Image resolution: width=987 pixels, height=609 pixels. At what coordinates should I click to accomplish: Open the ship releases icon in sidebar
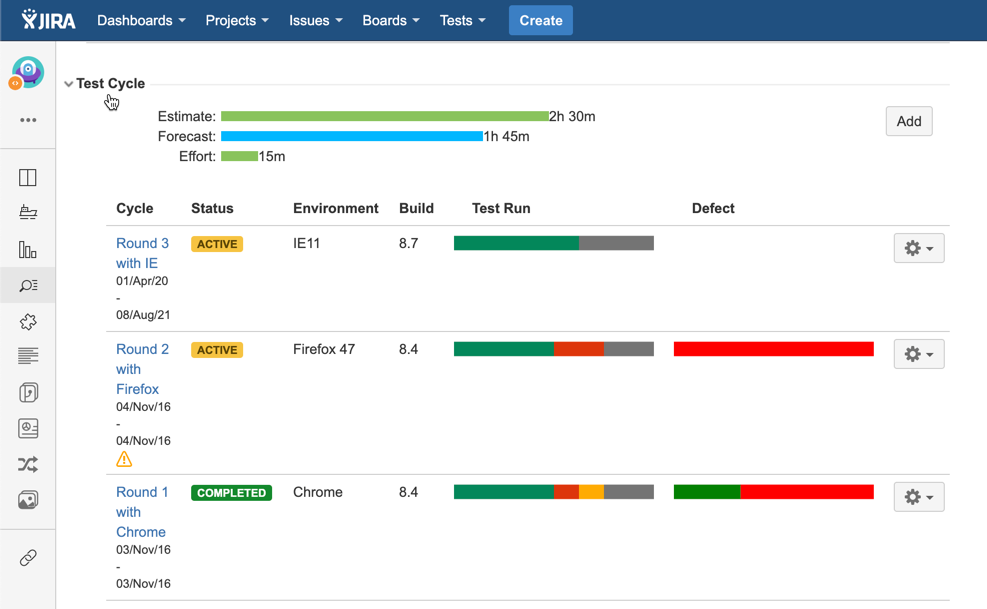28,213
